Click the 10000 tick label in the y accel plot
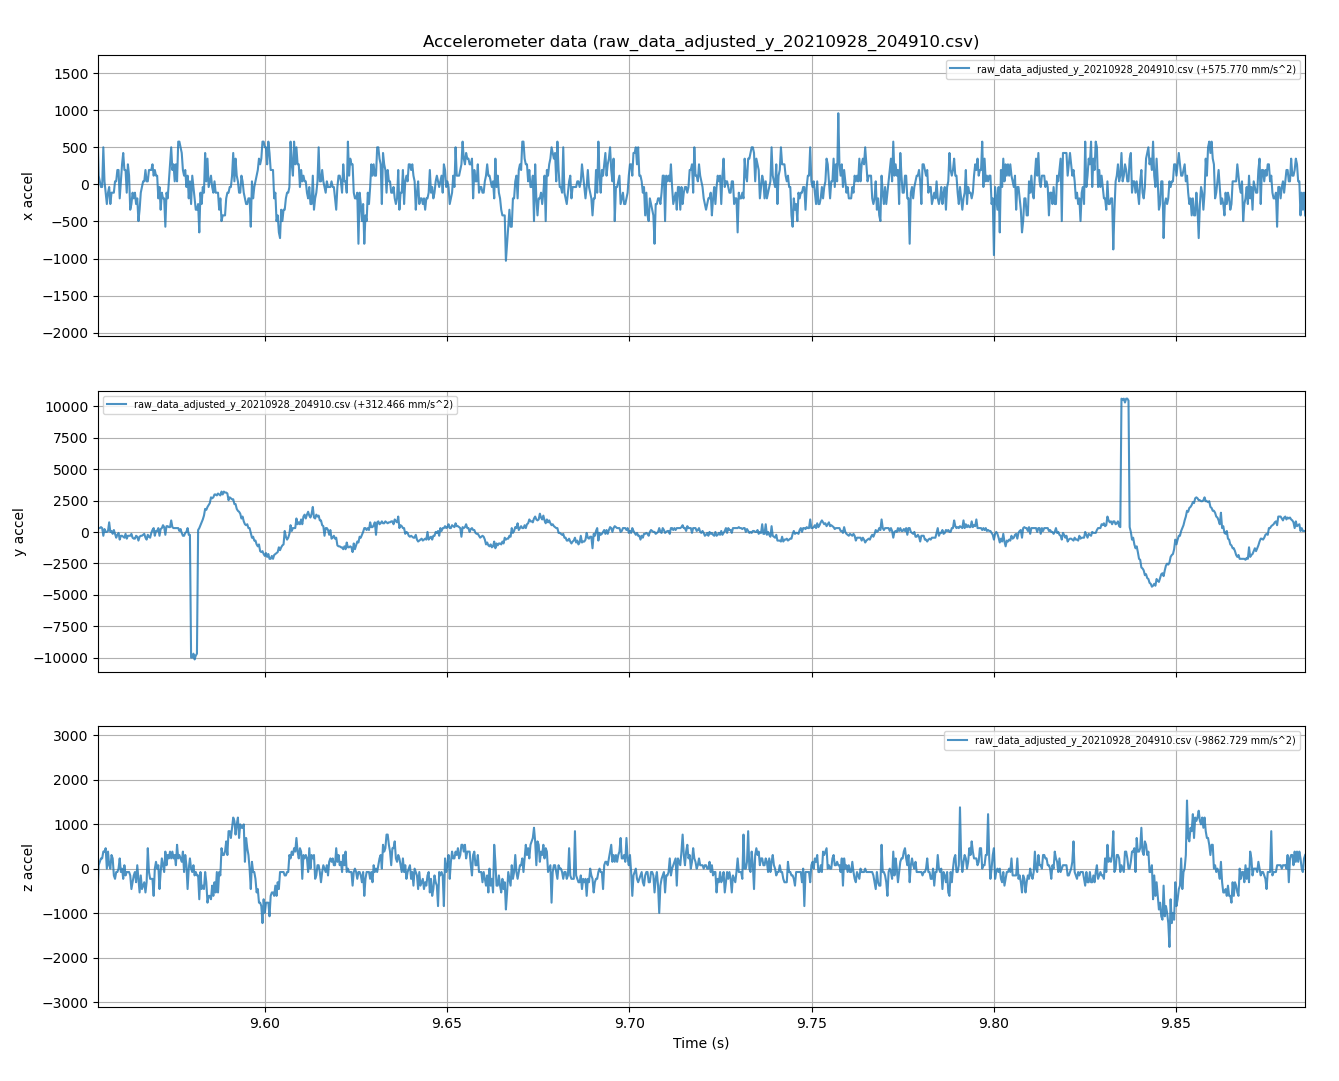The height and width of the screenshot is (1081, 1339). coord(68,404)
